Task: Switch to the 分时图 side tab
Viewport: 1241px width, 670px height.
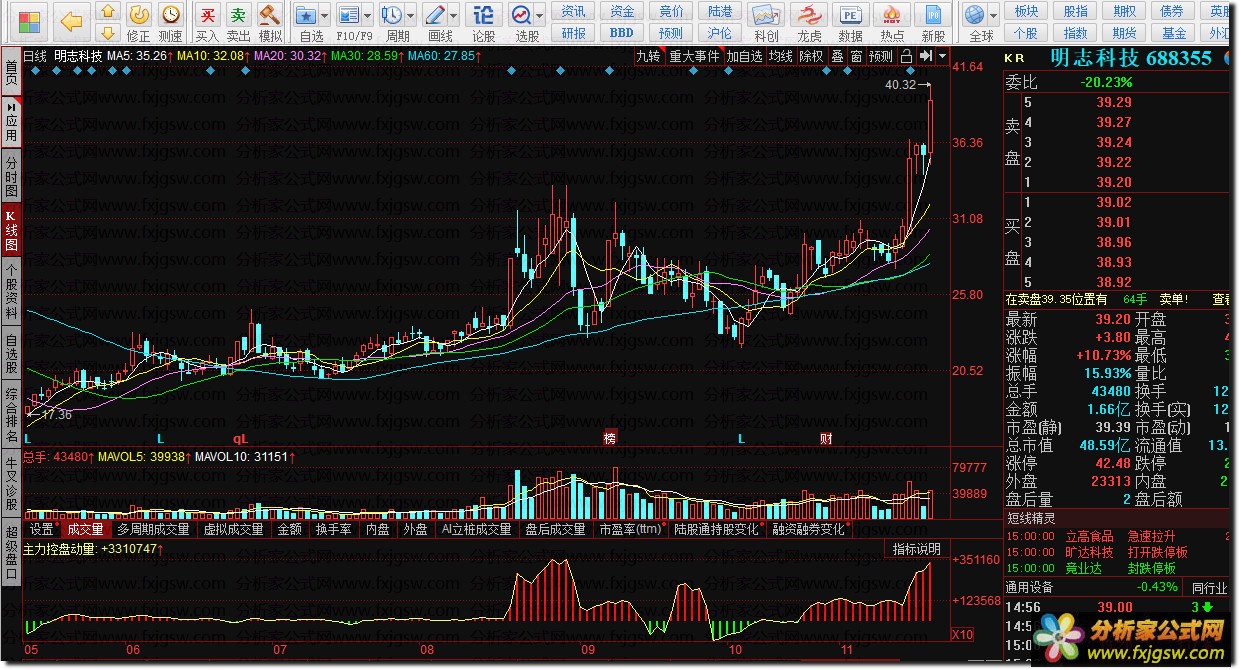Action: click(11, 176)
